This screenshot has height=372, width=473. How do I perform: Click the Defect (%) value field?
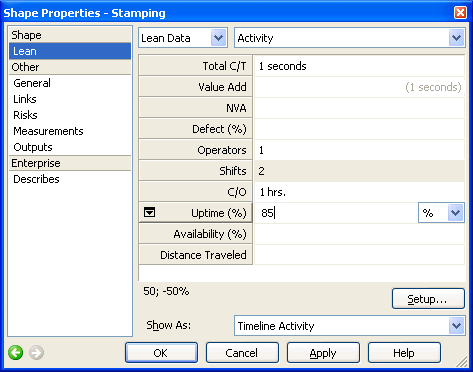click(x=359, y=129)
